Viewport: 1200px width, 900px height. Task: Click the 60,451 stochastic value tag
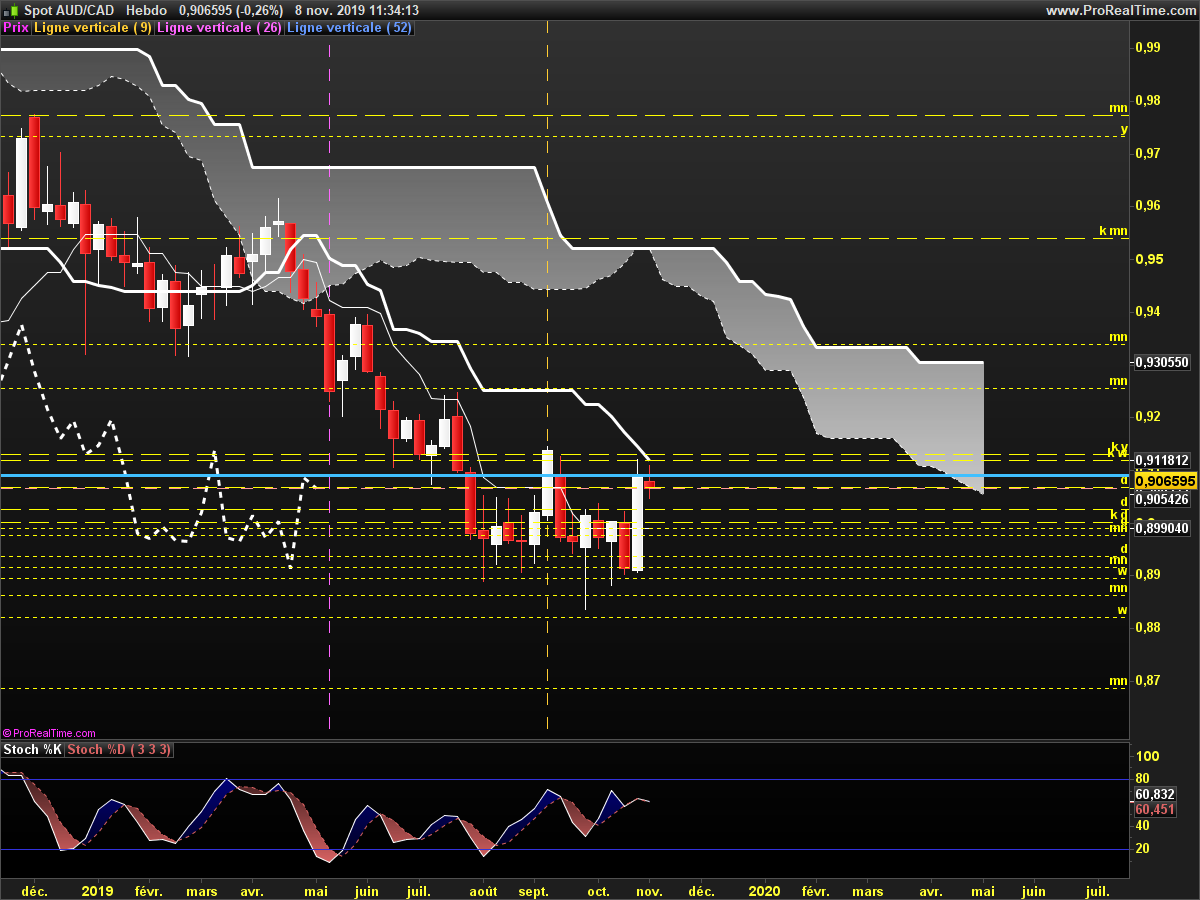1154,810
